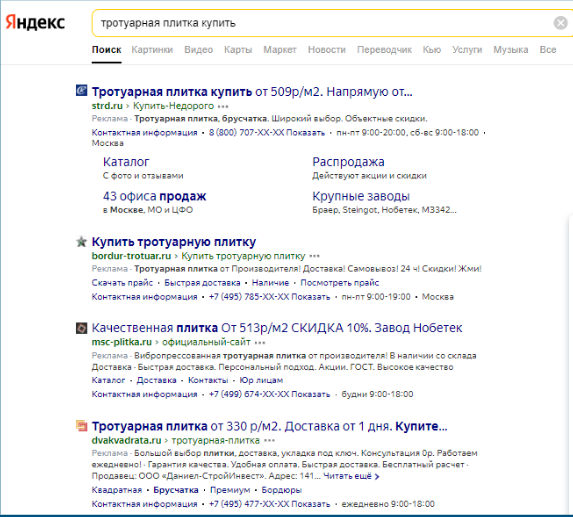
Task: Show phone 8 (800) 707-XX-XX
Action: tap(266, 133)
